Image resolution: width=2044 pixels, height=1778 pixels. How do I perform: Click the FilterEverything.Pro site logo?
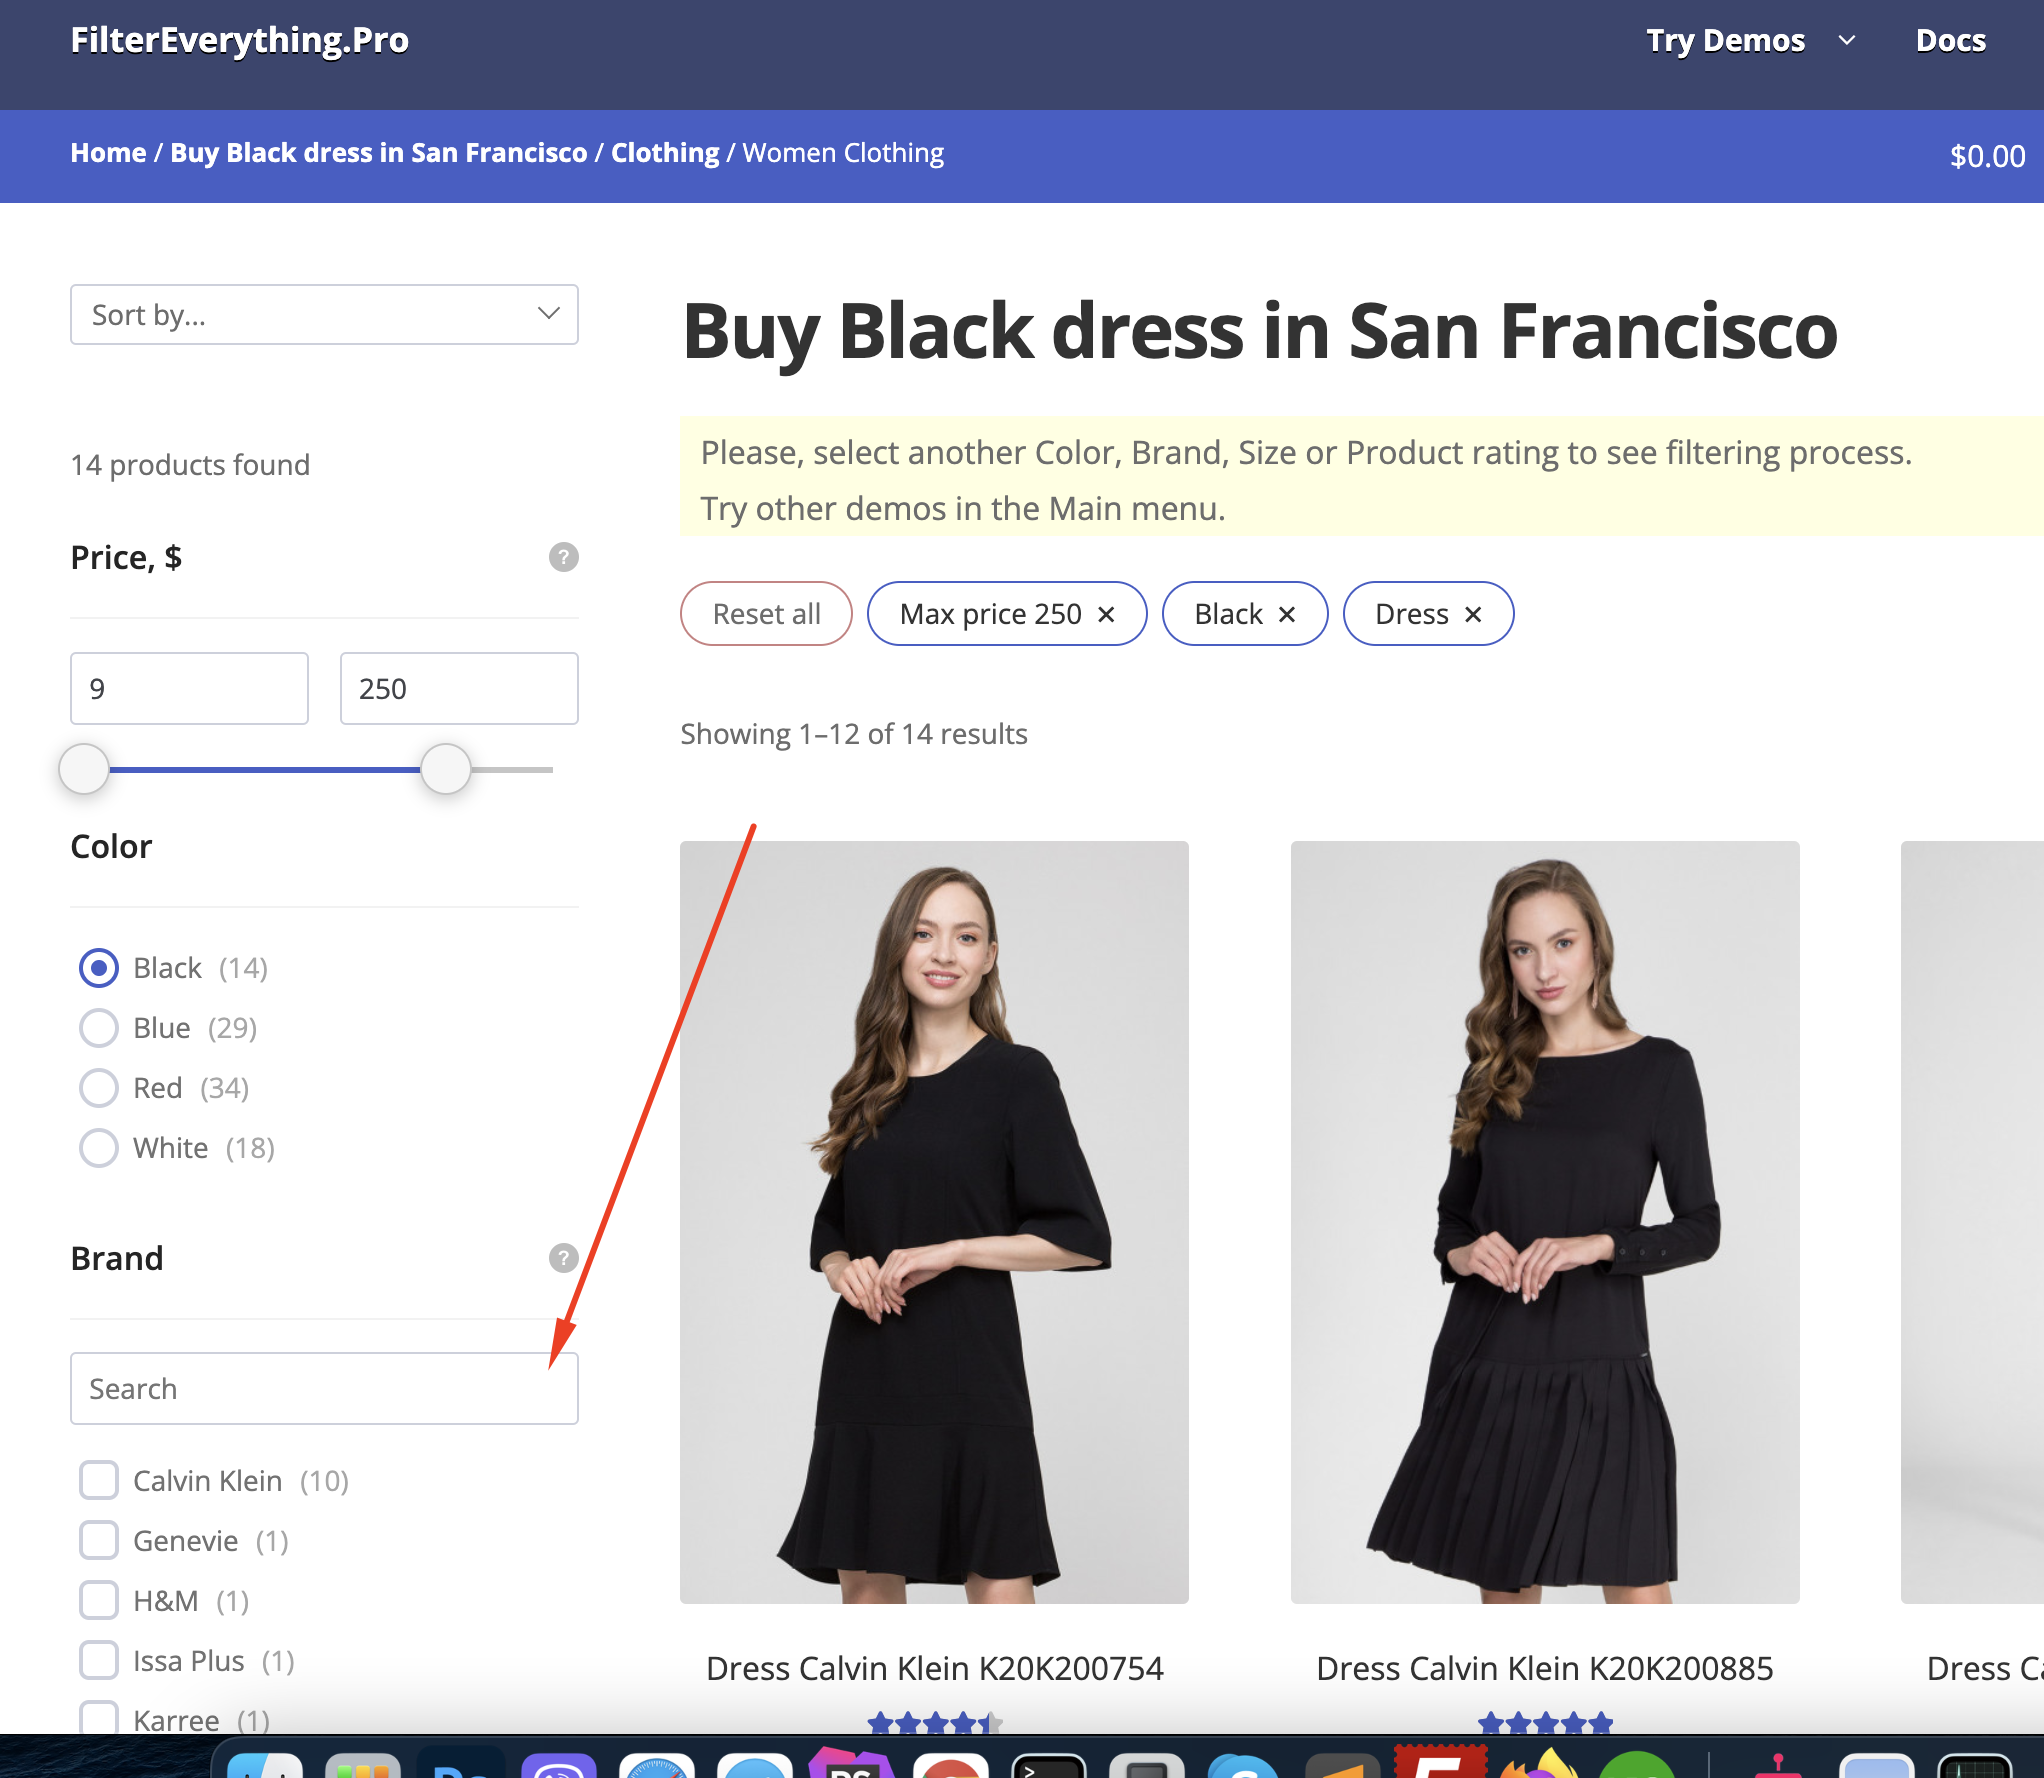click(x=239, y=40)
